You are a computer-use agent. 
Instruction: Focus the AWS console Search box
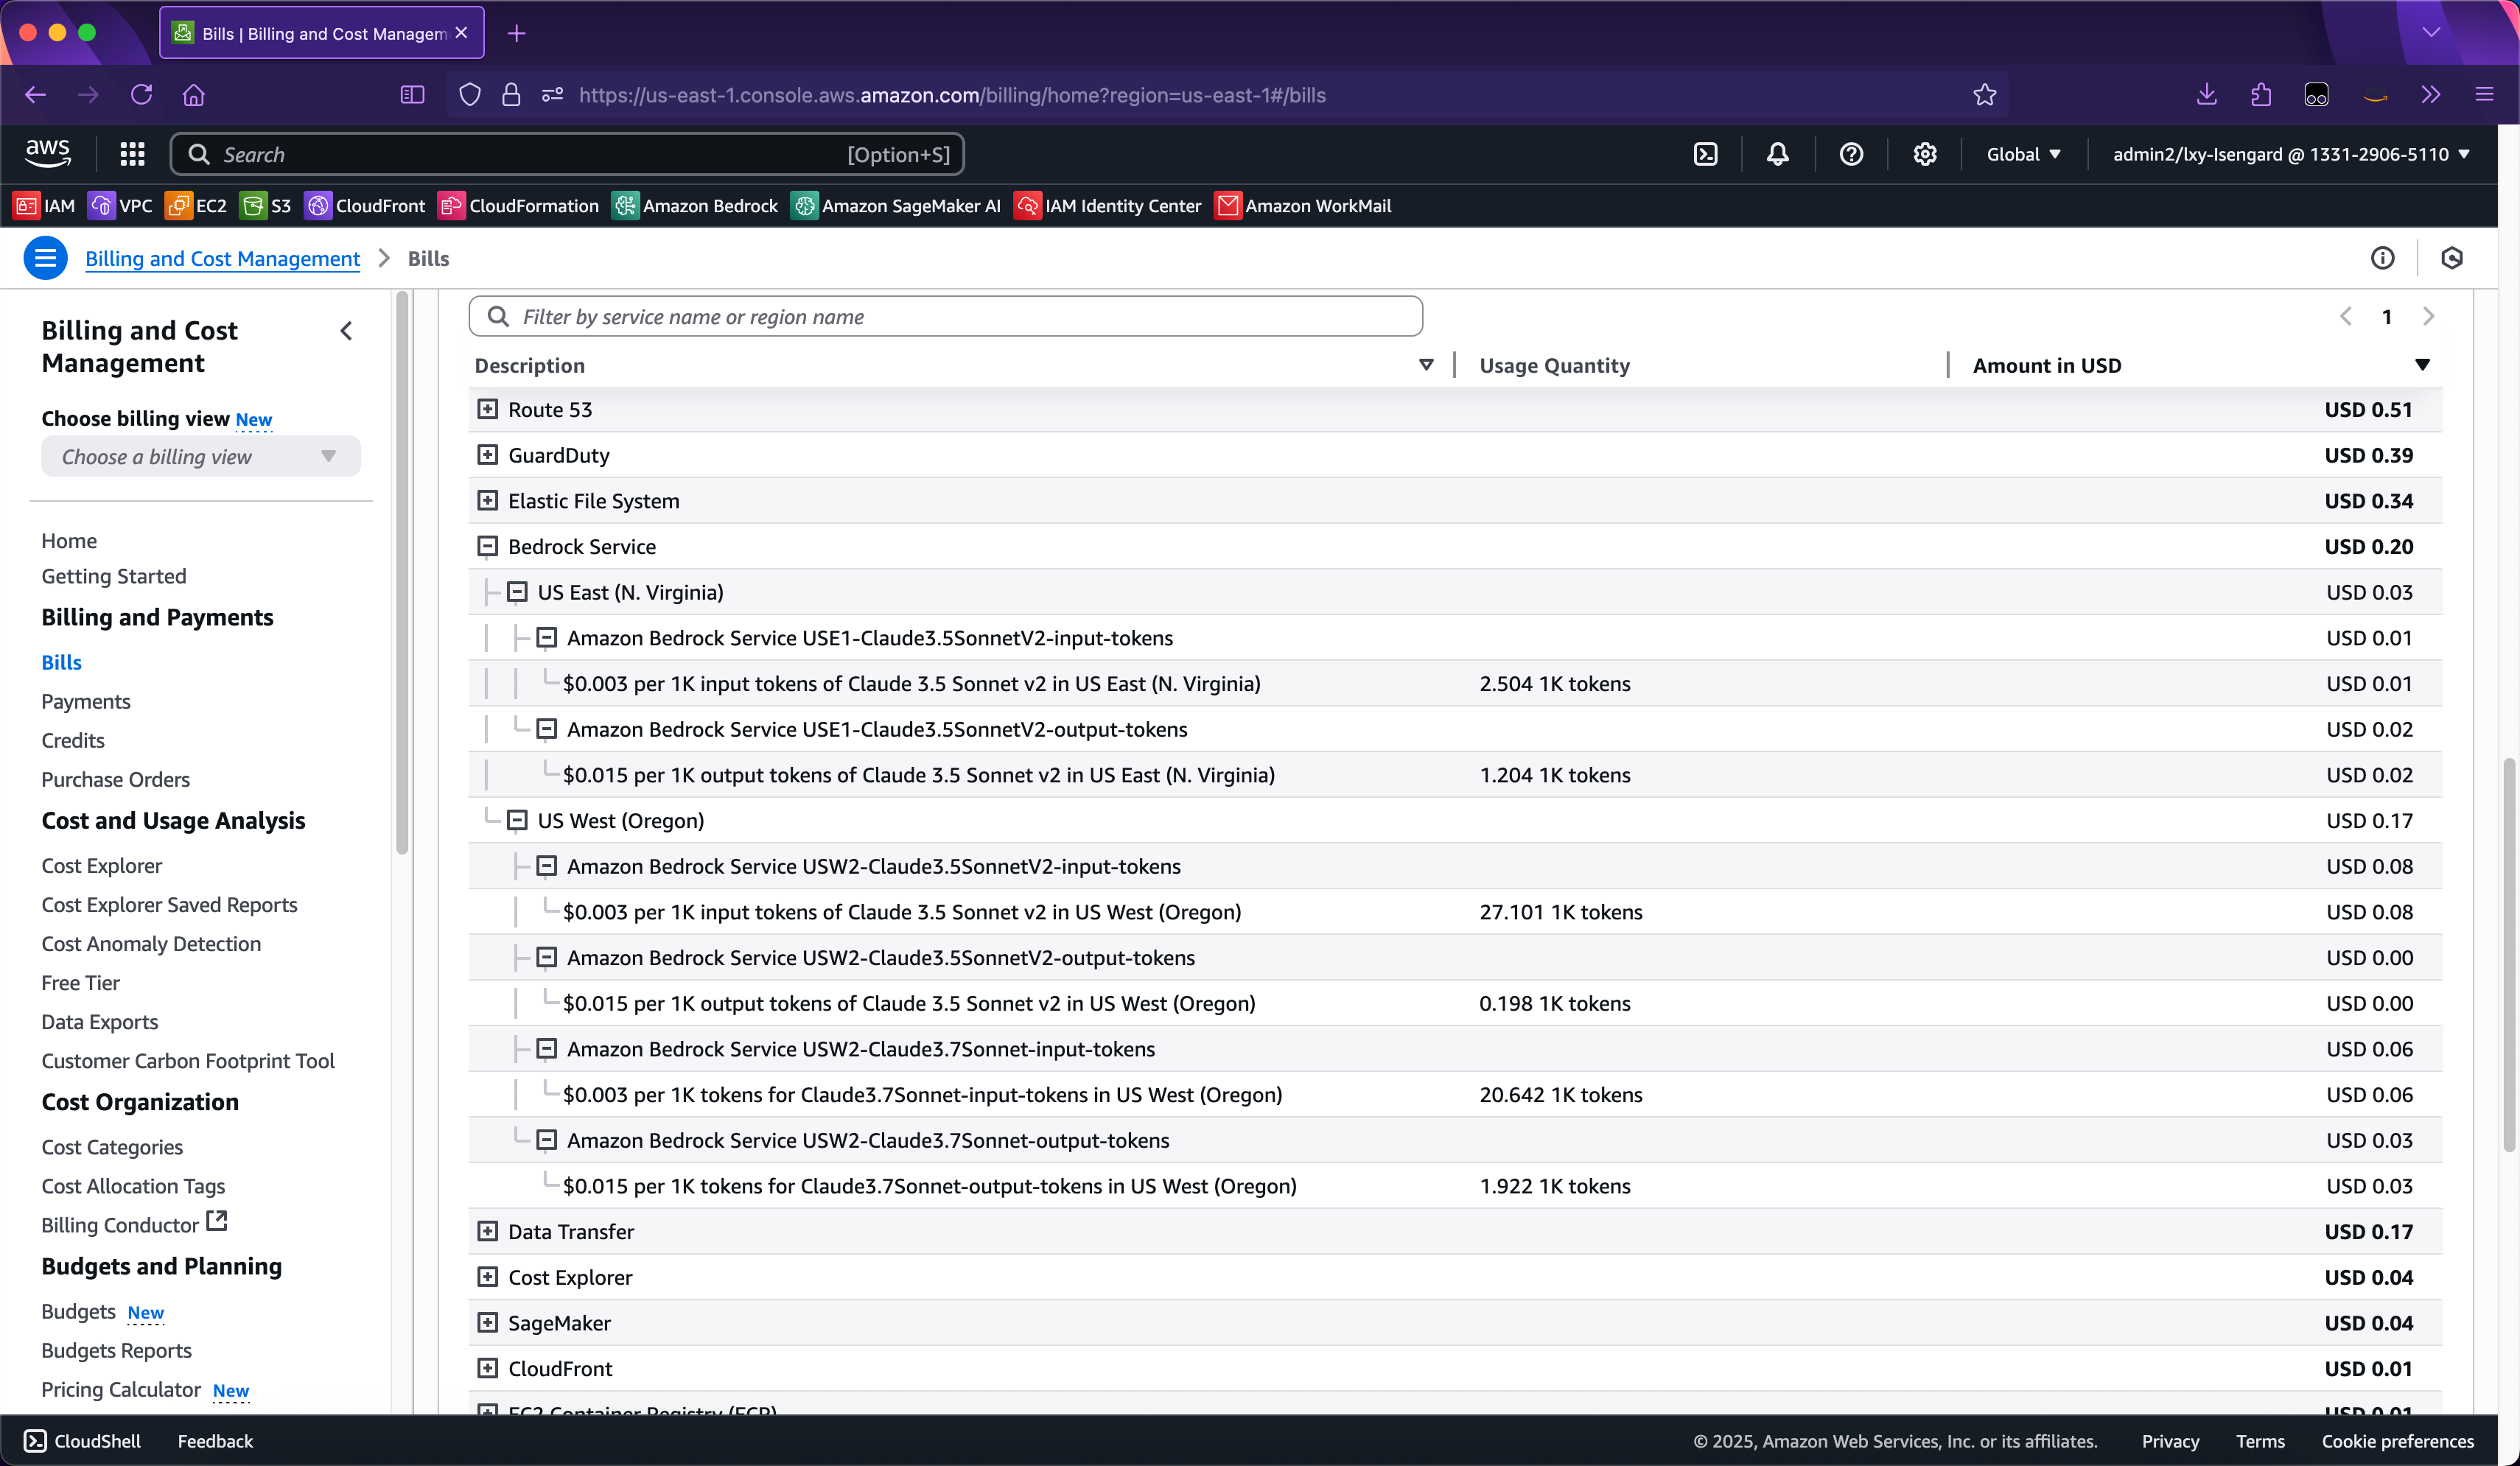point(567,154)
